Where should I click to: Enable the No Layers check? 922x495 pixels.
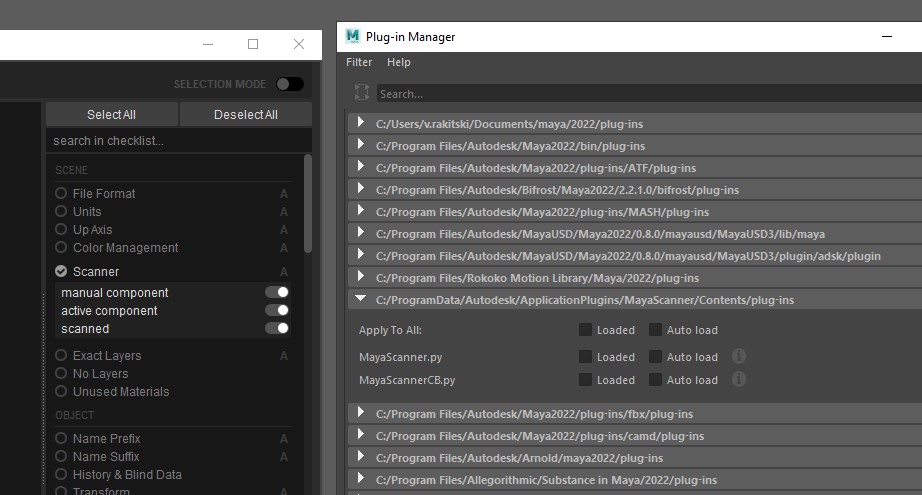click(x=61, y=373)
